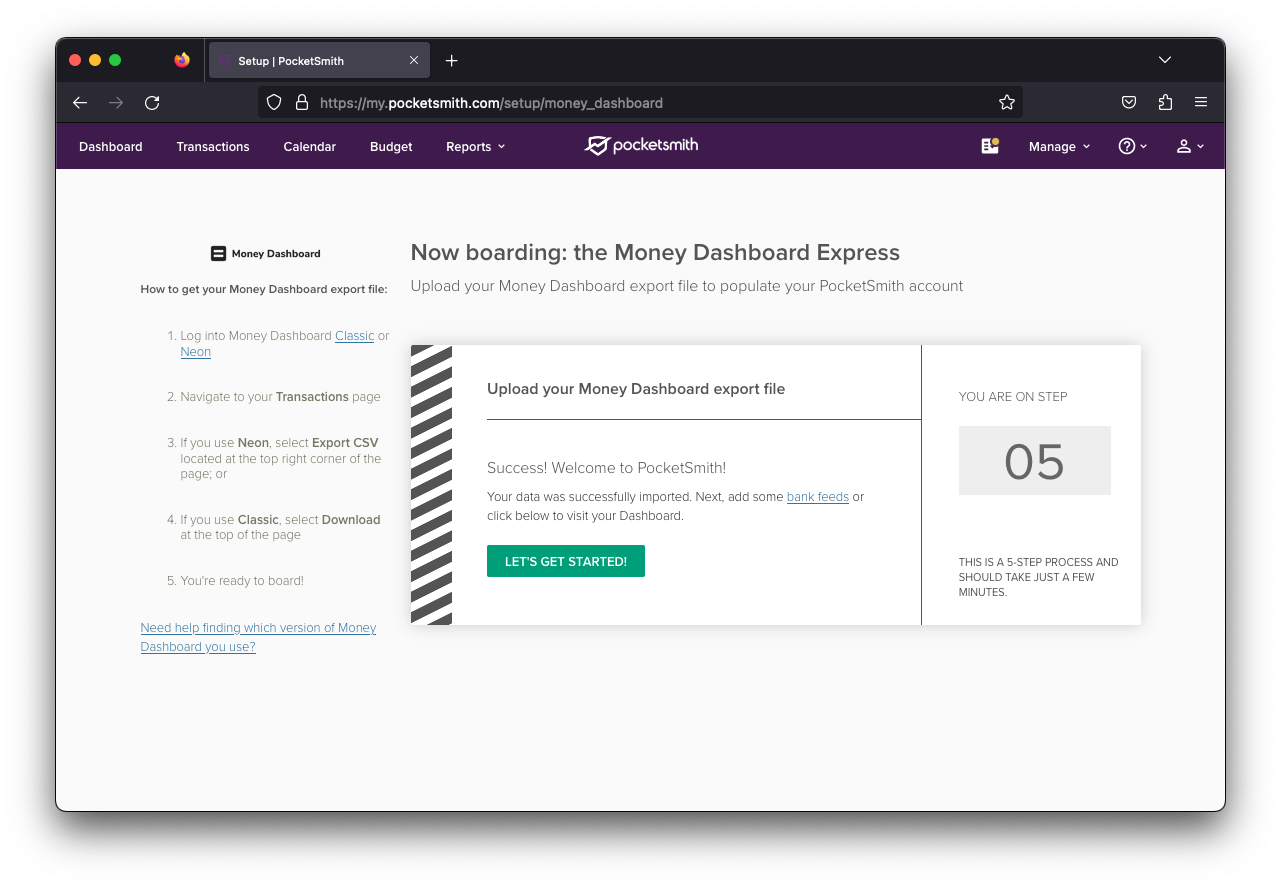Click the Money Dashboard version help link

pos(258,637)
